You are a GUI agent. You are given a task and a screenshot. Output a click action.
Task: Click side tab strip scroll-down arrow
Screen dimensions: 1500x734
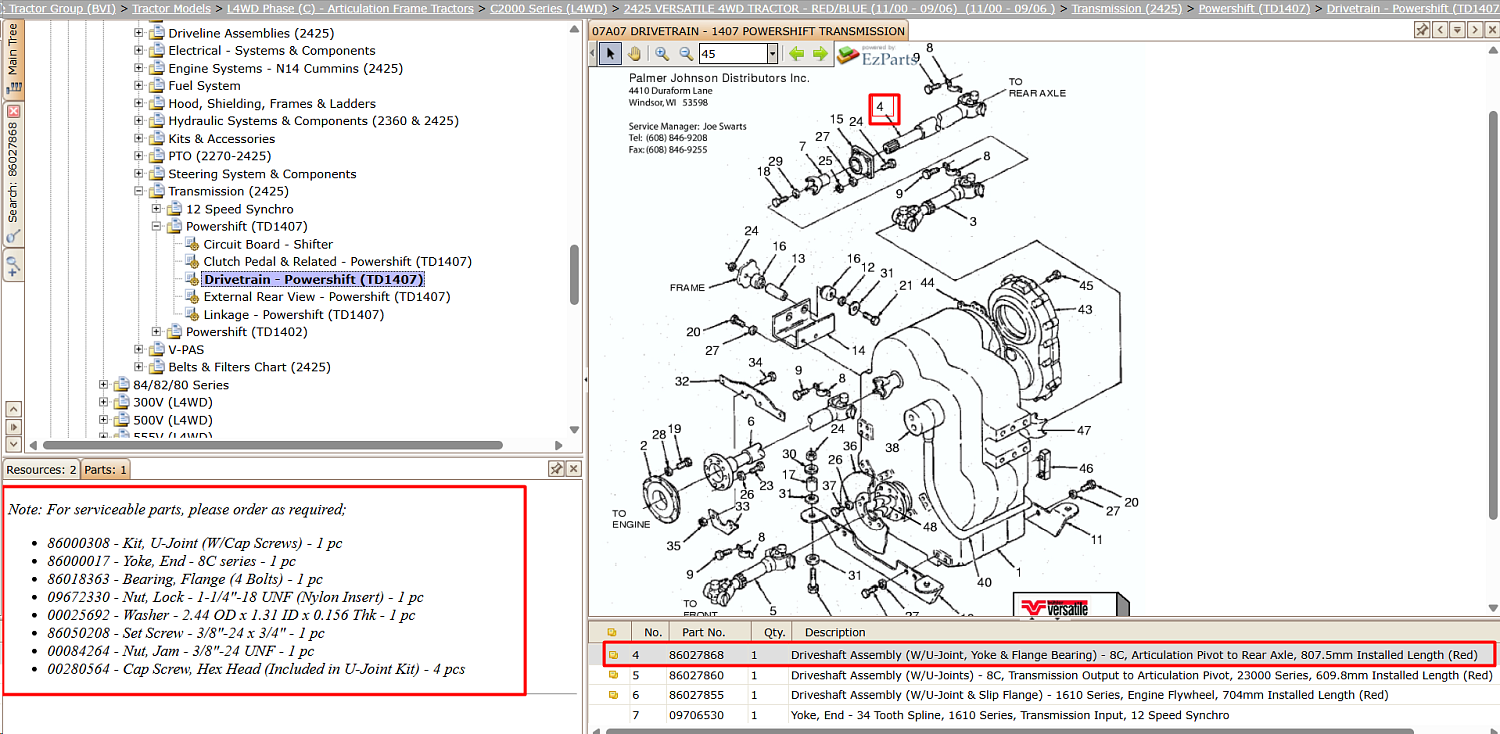[x=13, y=443]
